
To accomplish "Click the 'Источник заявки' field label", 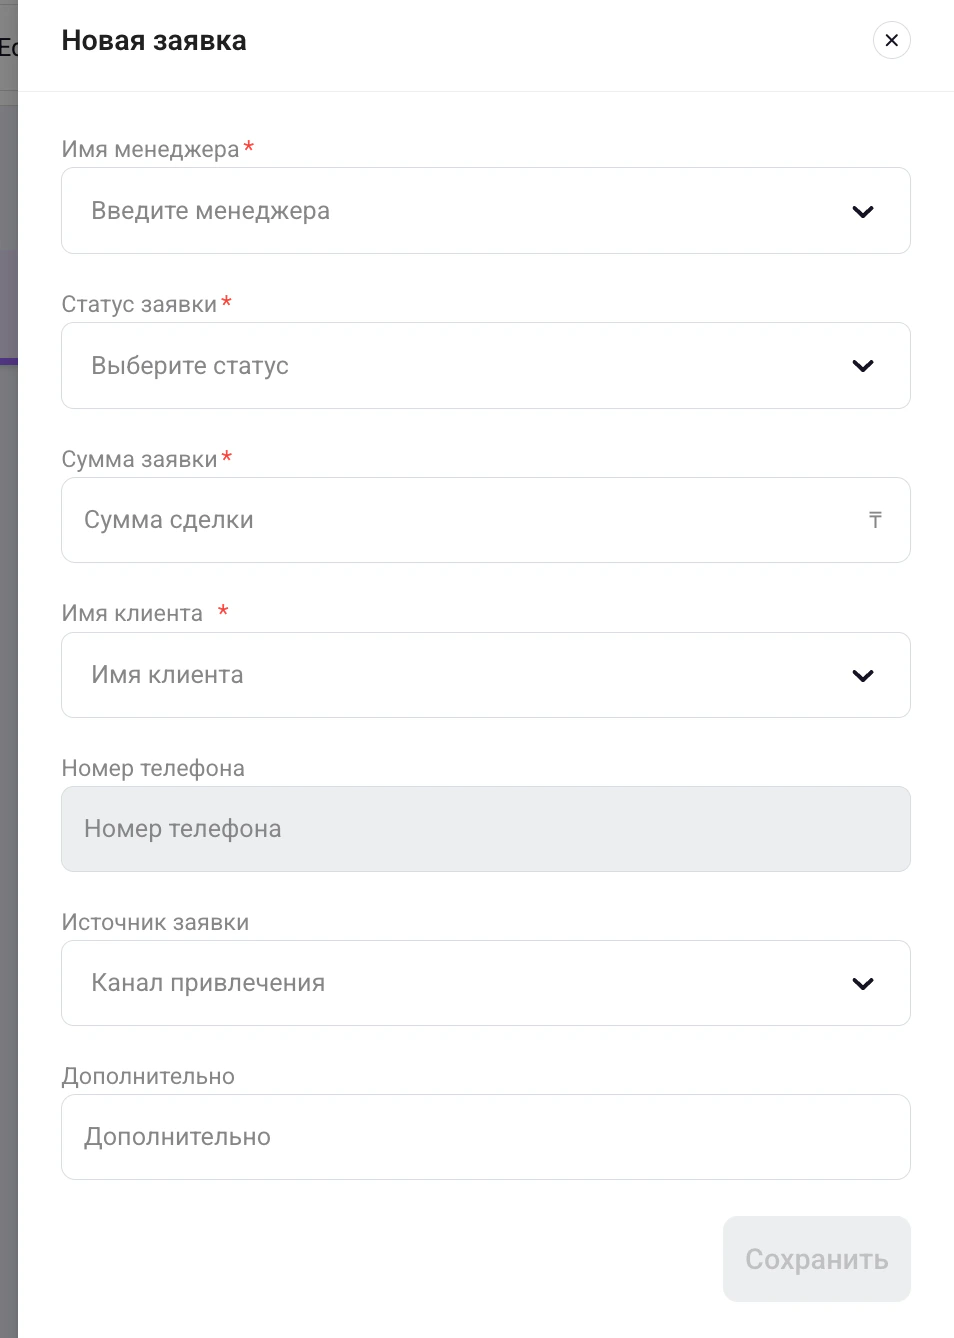I will [x=155, y=922].
